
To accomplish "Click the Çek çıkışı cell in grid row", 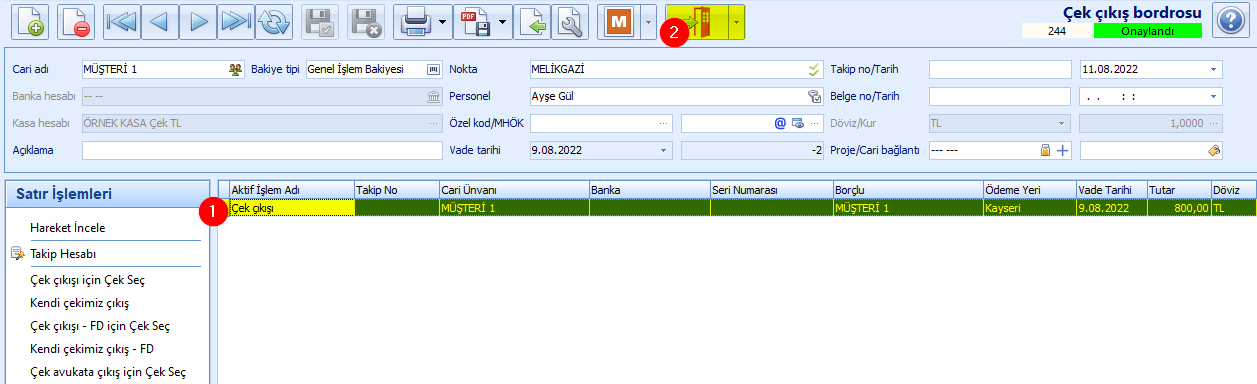I will pos(291,208).
